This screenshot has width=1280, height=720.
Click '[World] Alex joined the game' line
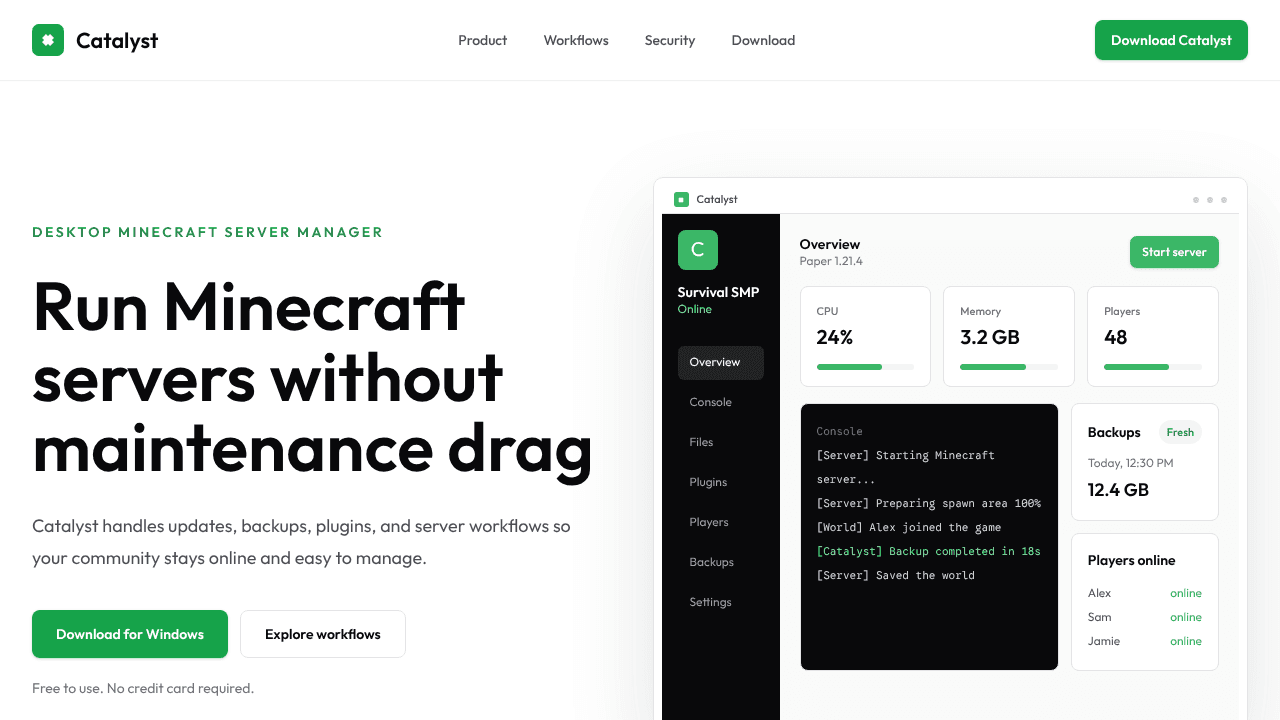click(x=909, y=527)
